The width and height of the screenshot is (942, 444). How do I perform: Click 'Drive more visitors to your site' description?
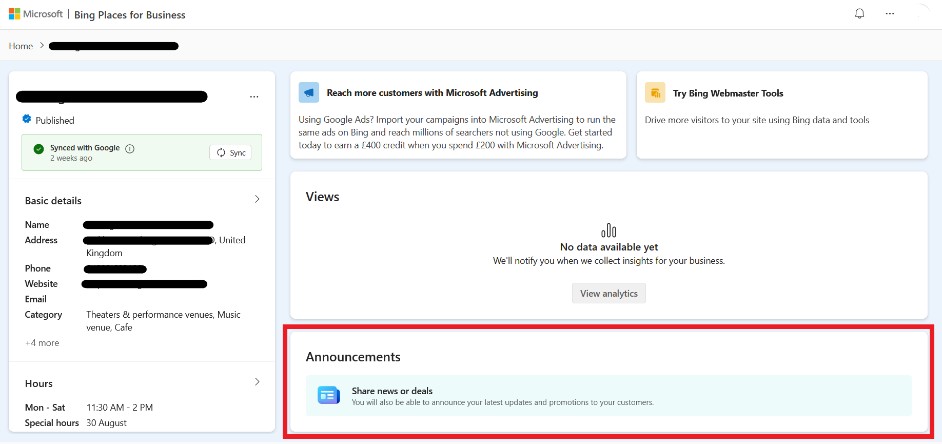(x=757, y=120)
